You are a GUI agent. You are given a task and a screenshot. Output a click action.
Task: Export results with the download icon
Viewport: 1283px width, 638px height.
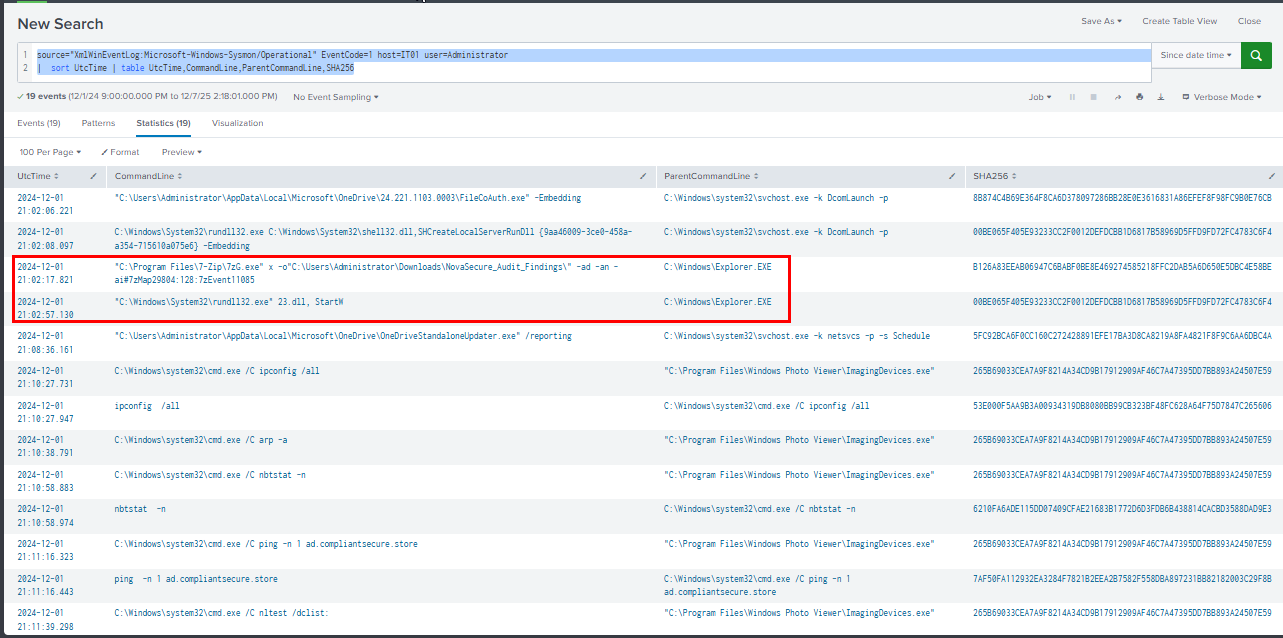click(1161, 97)
